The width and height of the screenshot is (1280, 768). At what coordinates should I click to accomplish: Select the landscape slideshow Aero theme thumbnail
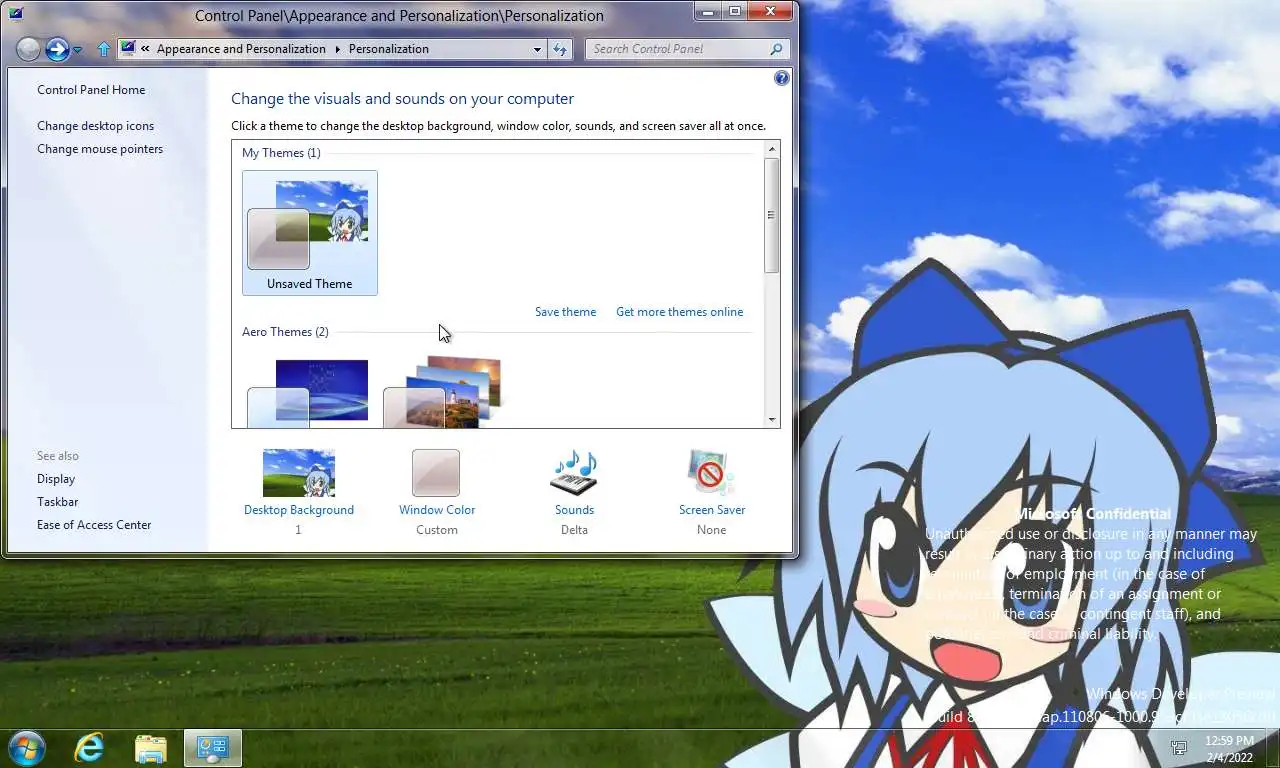pyautogui.click(x=444, y=392)
